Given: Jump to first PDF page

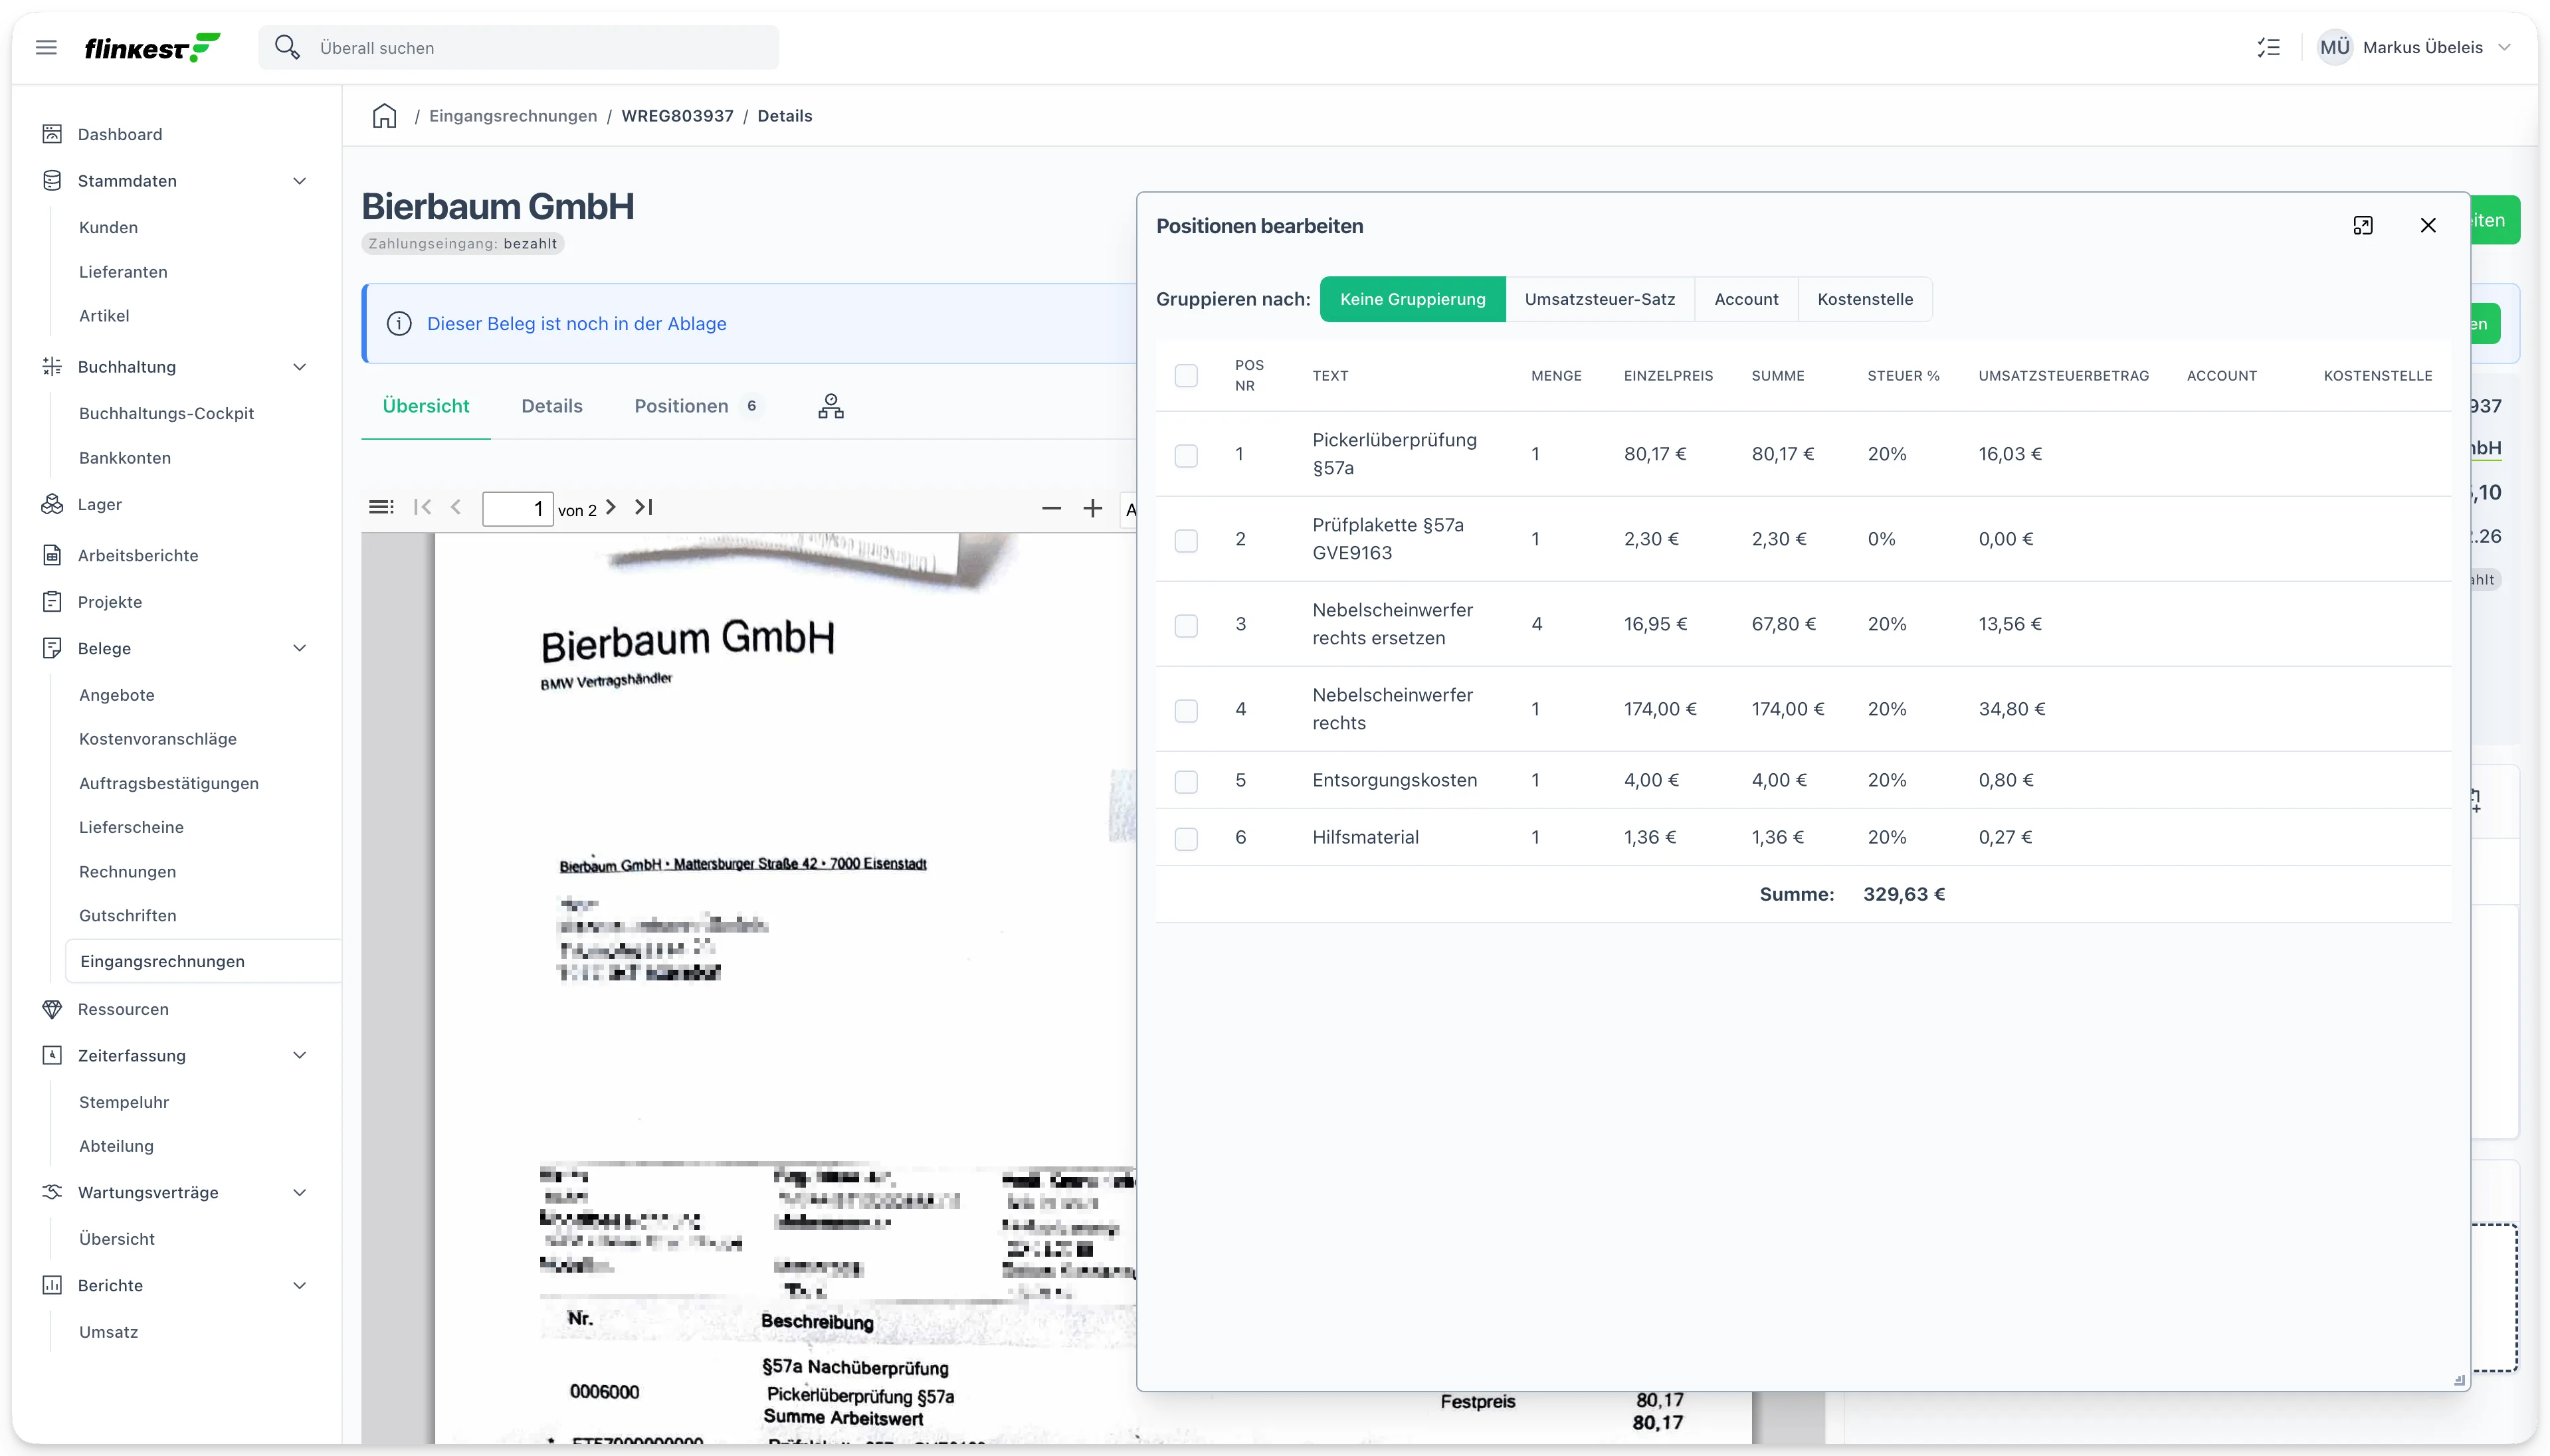Looking at the screenshot, I should (423, 507).
